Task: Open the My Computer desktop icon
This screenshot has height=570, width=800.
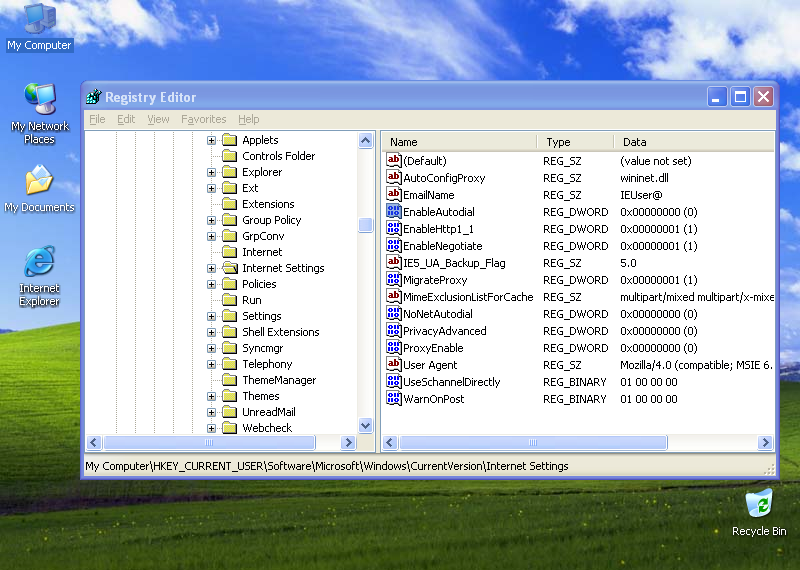Action: tap(39, 27)
